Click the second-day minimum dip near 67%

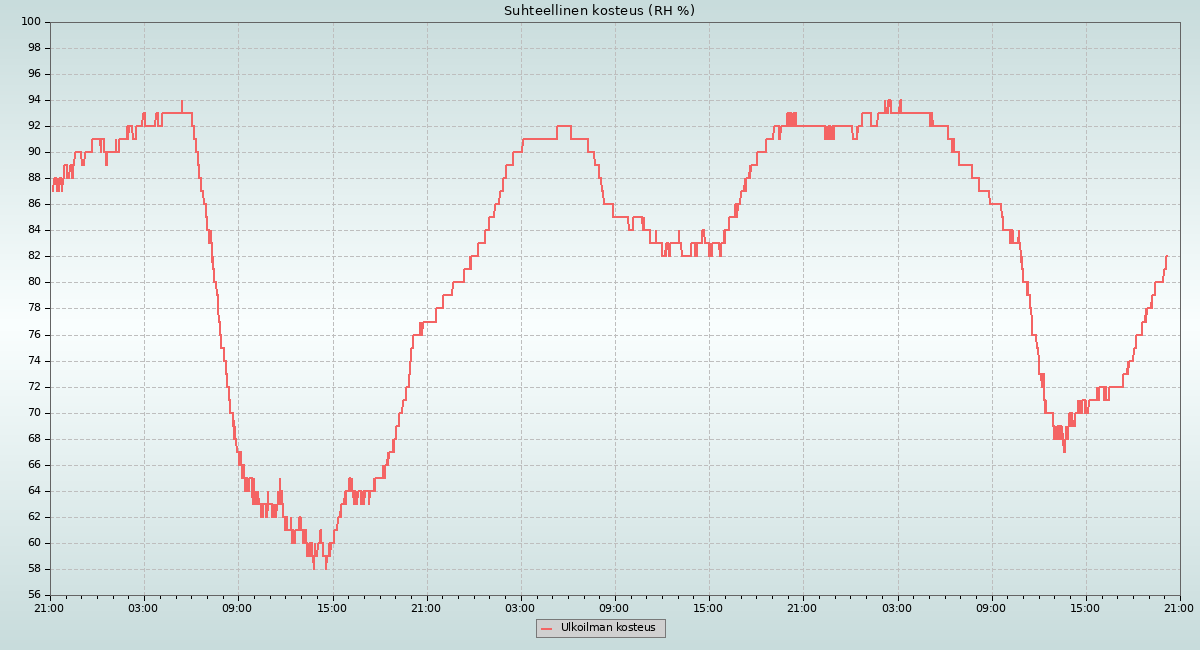tap(1064, 451)
